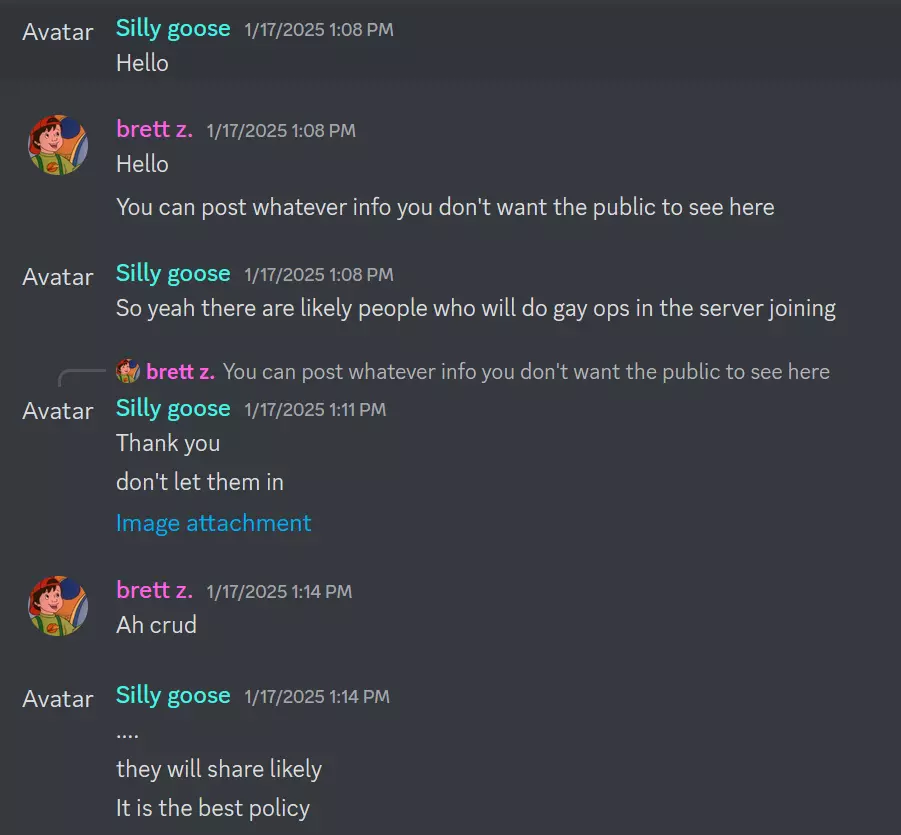This screenshot has height=835, width=901.
Task: Click Avatar placeholder beside gay ops message
Action: 57,277
